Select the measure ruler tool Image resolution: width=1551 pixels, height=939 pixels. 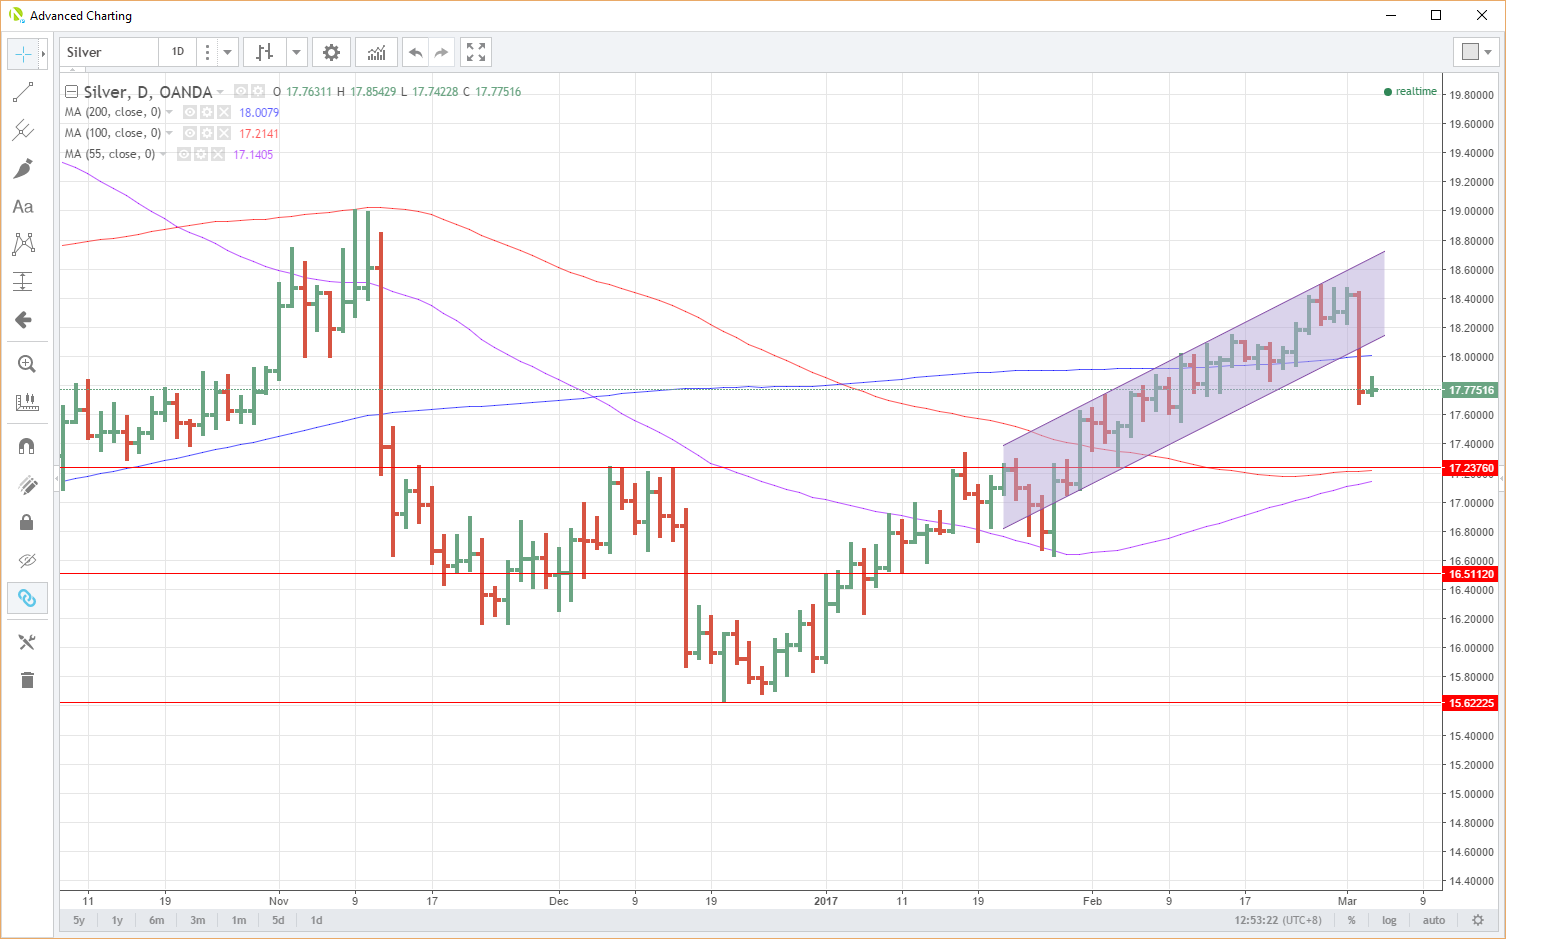(x=27, y=402)
